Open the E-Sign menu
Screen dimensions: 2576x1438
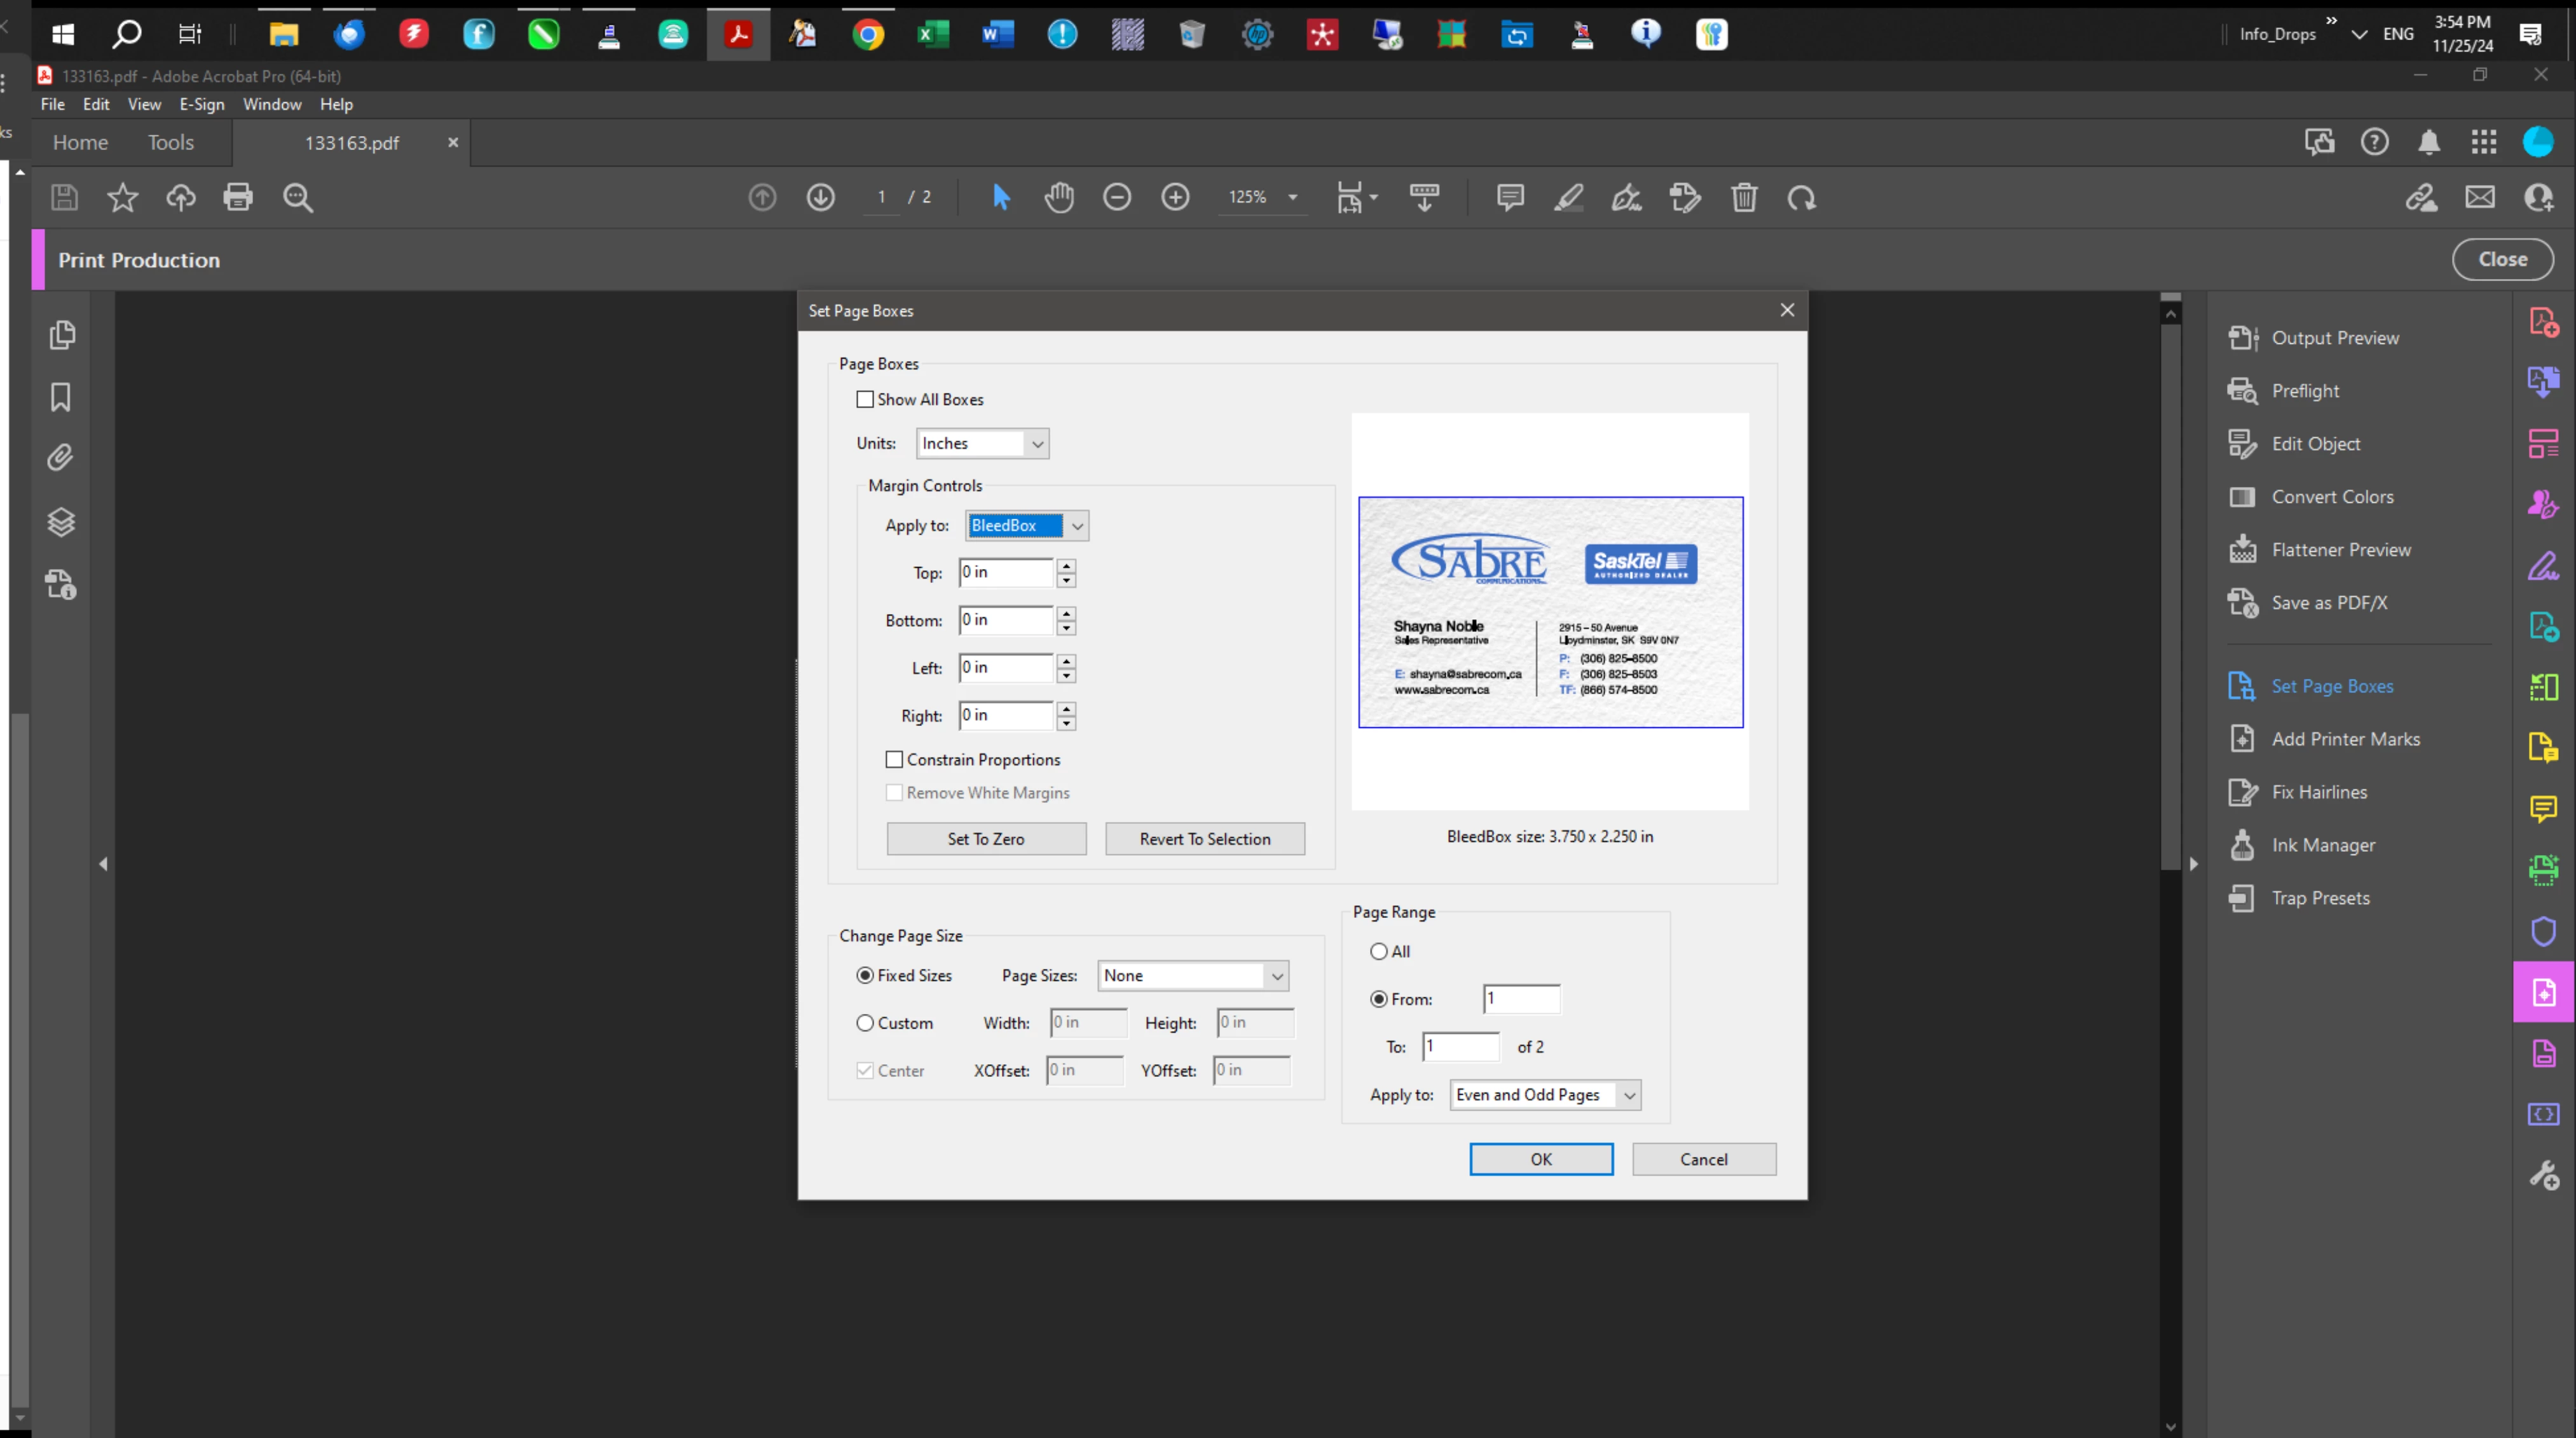[x=201, y=104]
